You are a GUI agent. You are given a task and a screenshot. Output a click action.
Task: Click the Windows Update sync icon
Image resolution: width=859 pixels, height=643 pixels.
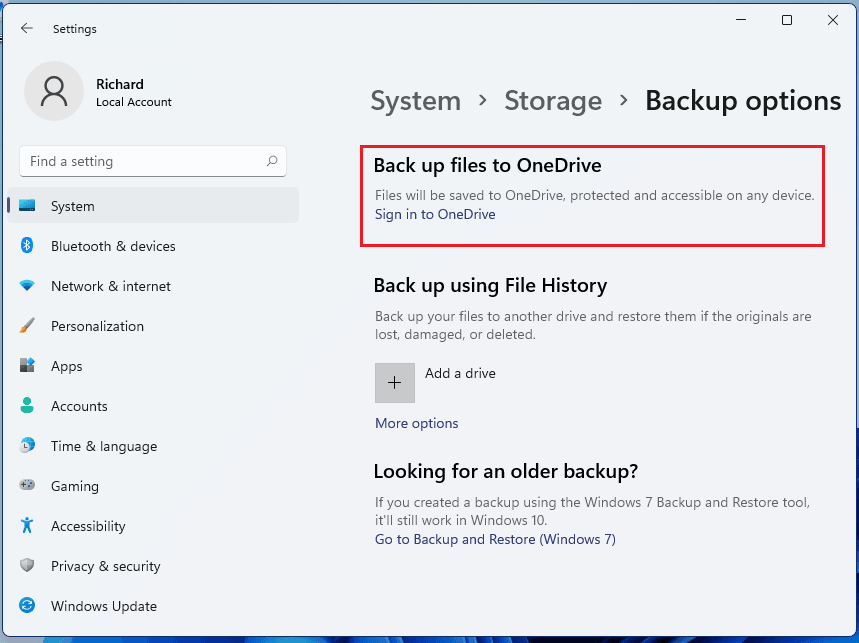[28, 606]
